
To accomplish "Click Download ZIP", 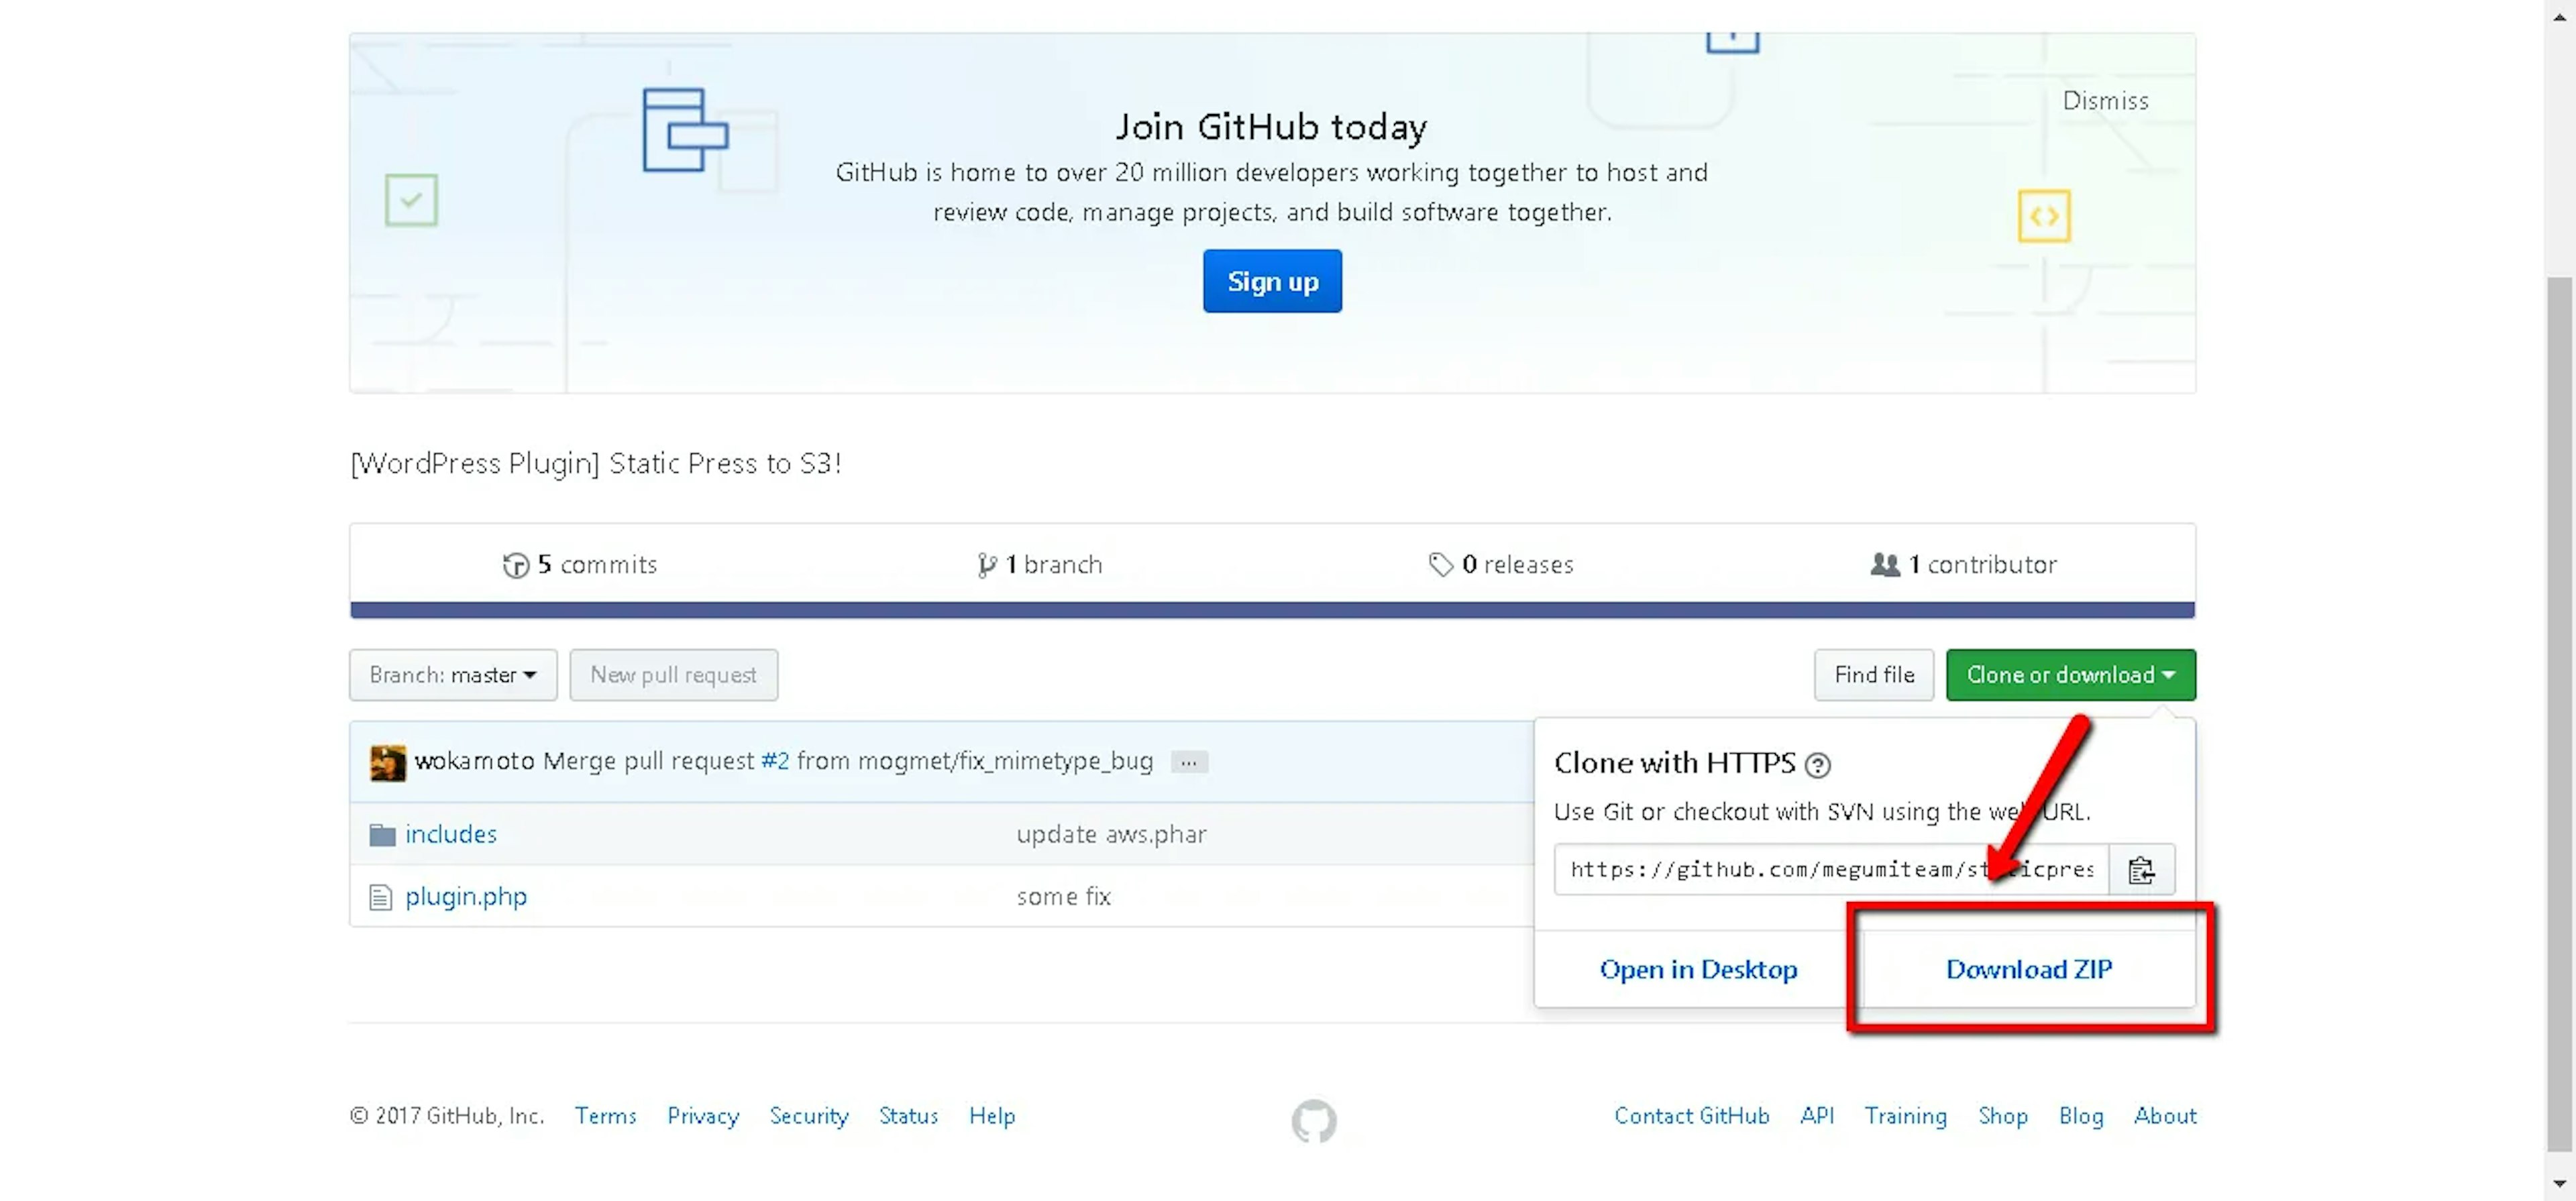I will coord(2028,969).
